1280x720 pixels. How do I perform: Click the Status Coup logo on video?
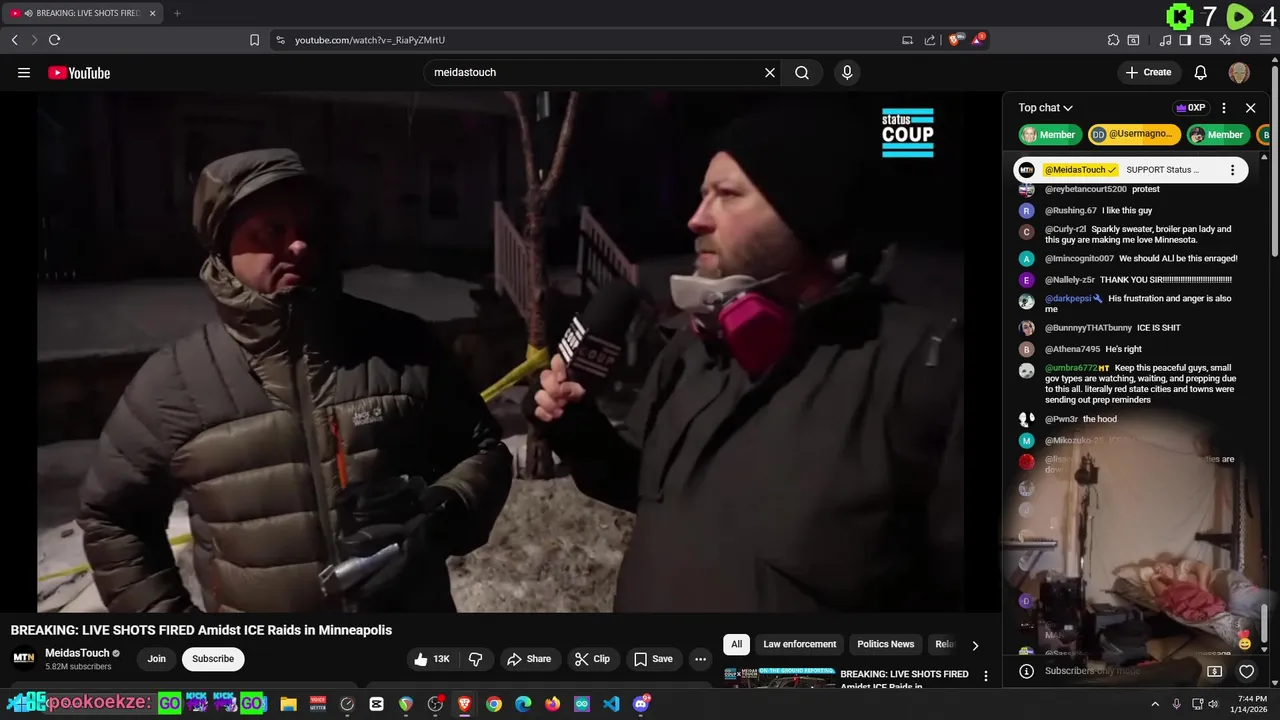(x=908, y=132)
